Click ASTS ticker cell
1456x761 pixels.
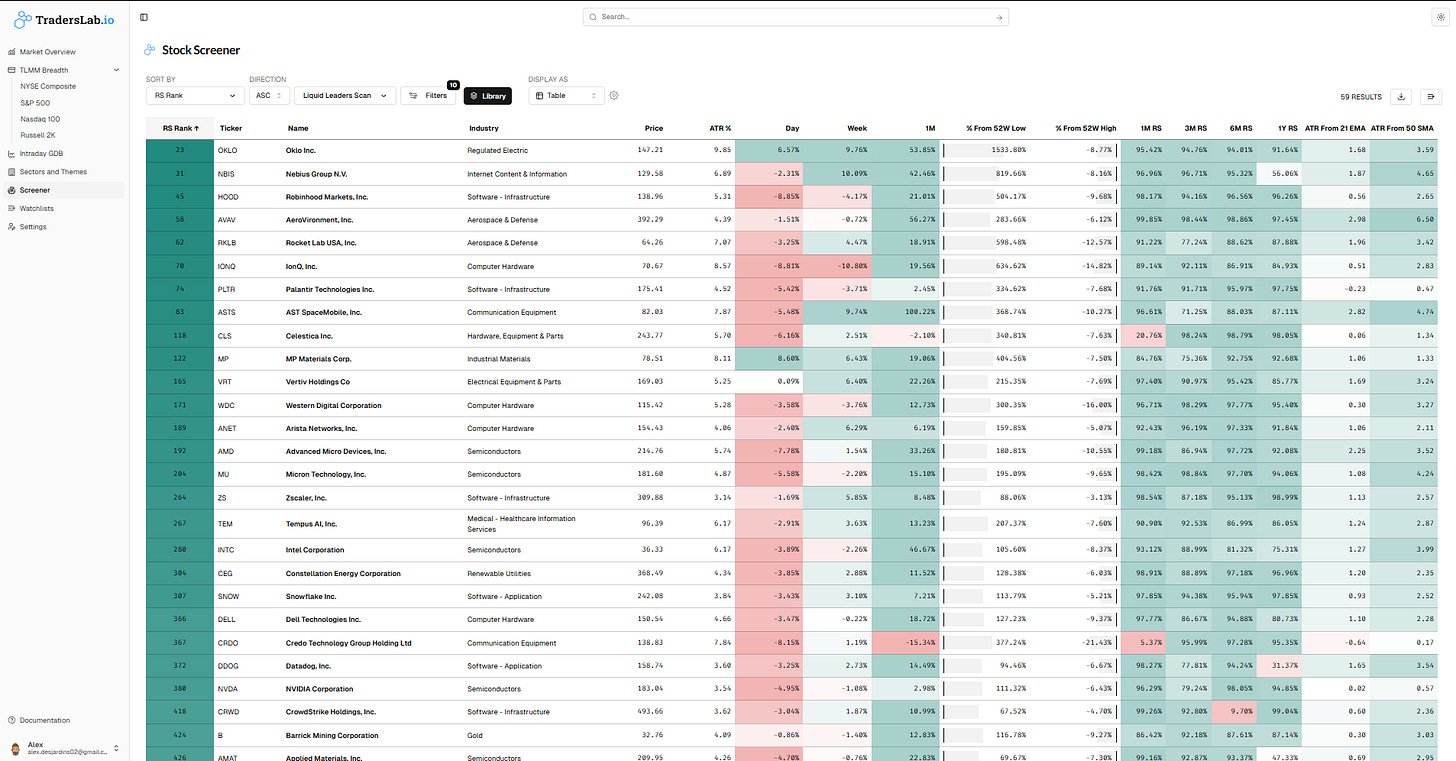[227, 313]
